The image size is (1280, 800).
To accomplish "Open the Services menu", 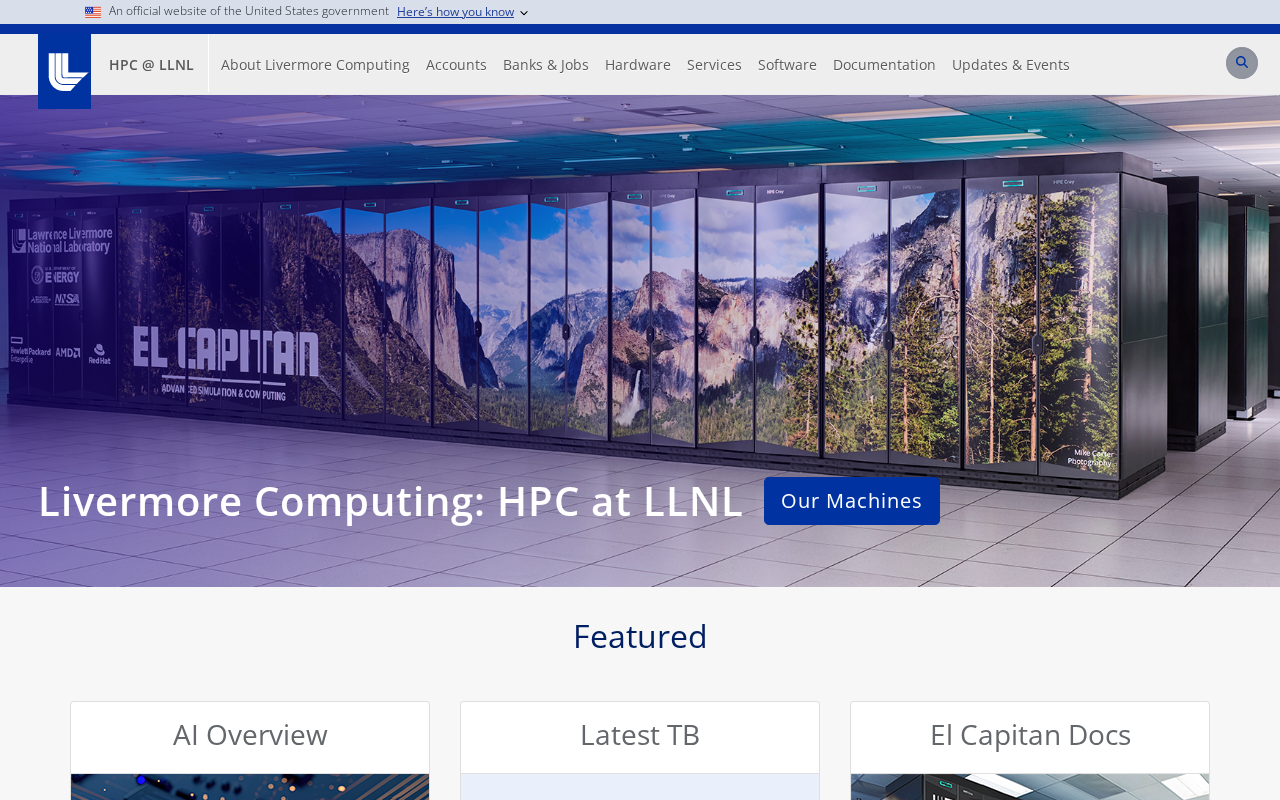I will click(714, 65).
